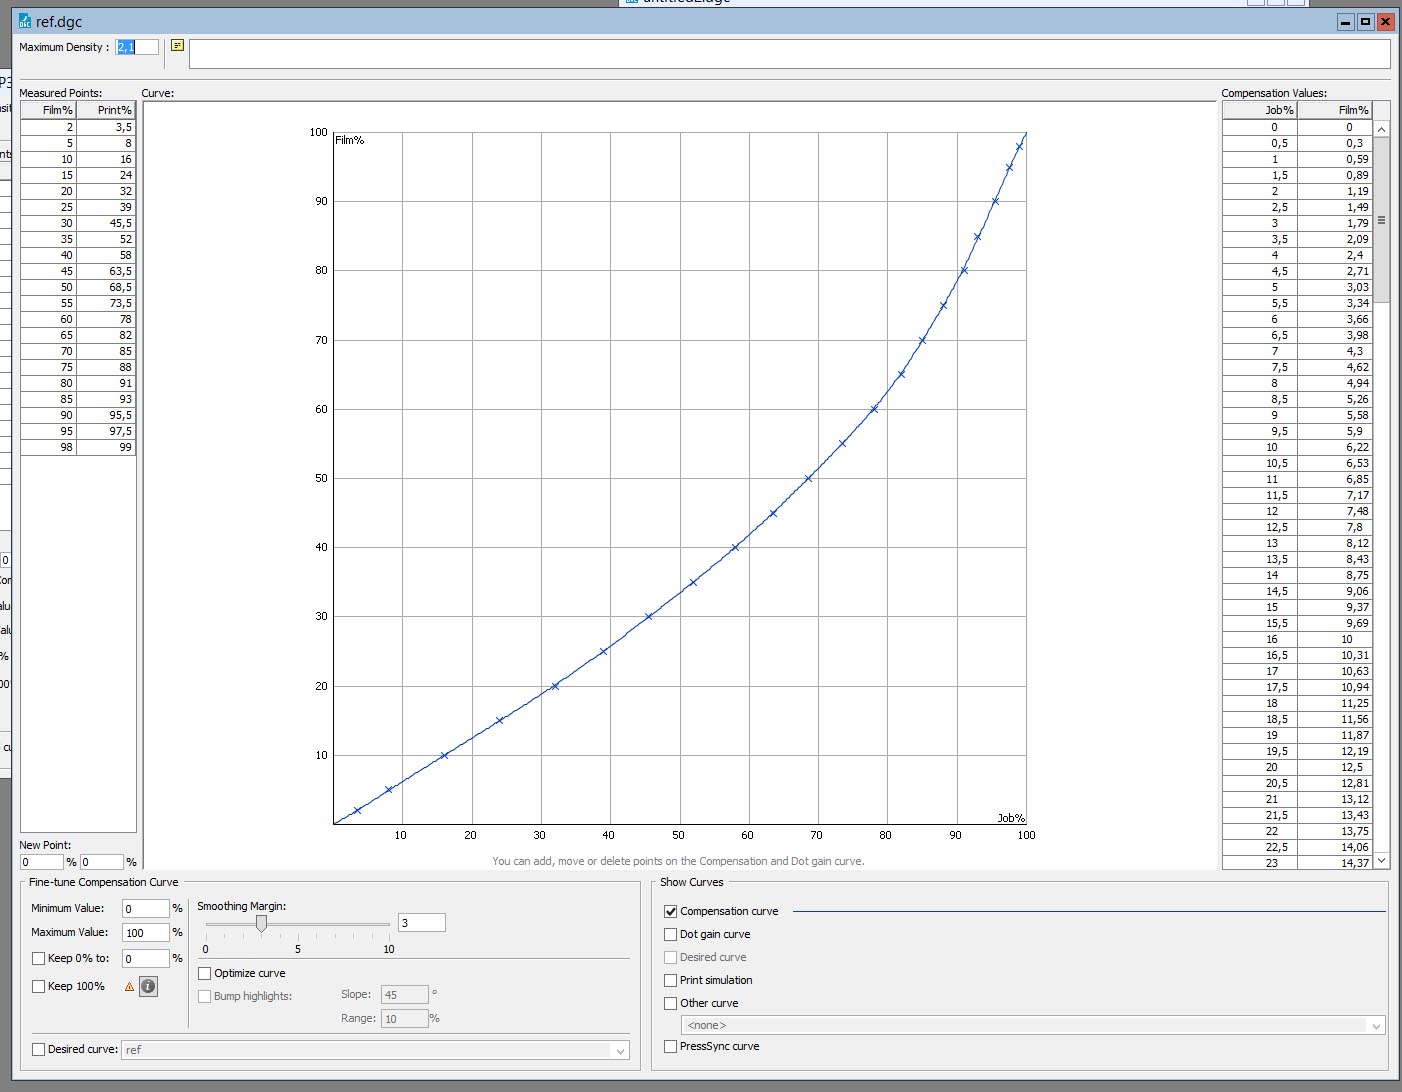Viewport: 1402px width, 1092px height.
Task: Click the Minimum Value field
Action: pos(146,908)
